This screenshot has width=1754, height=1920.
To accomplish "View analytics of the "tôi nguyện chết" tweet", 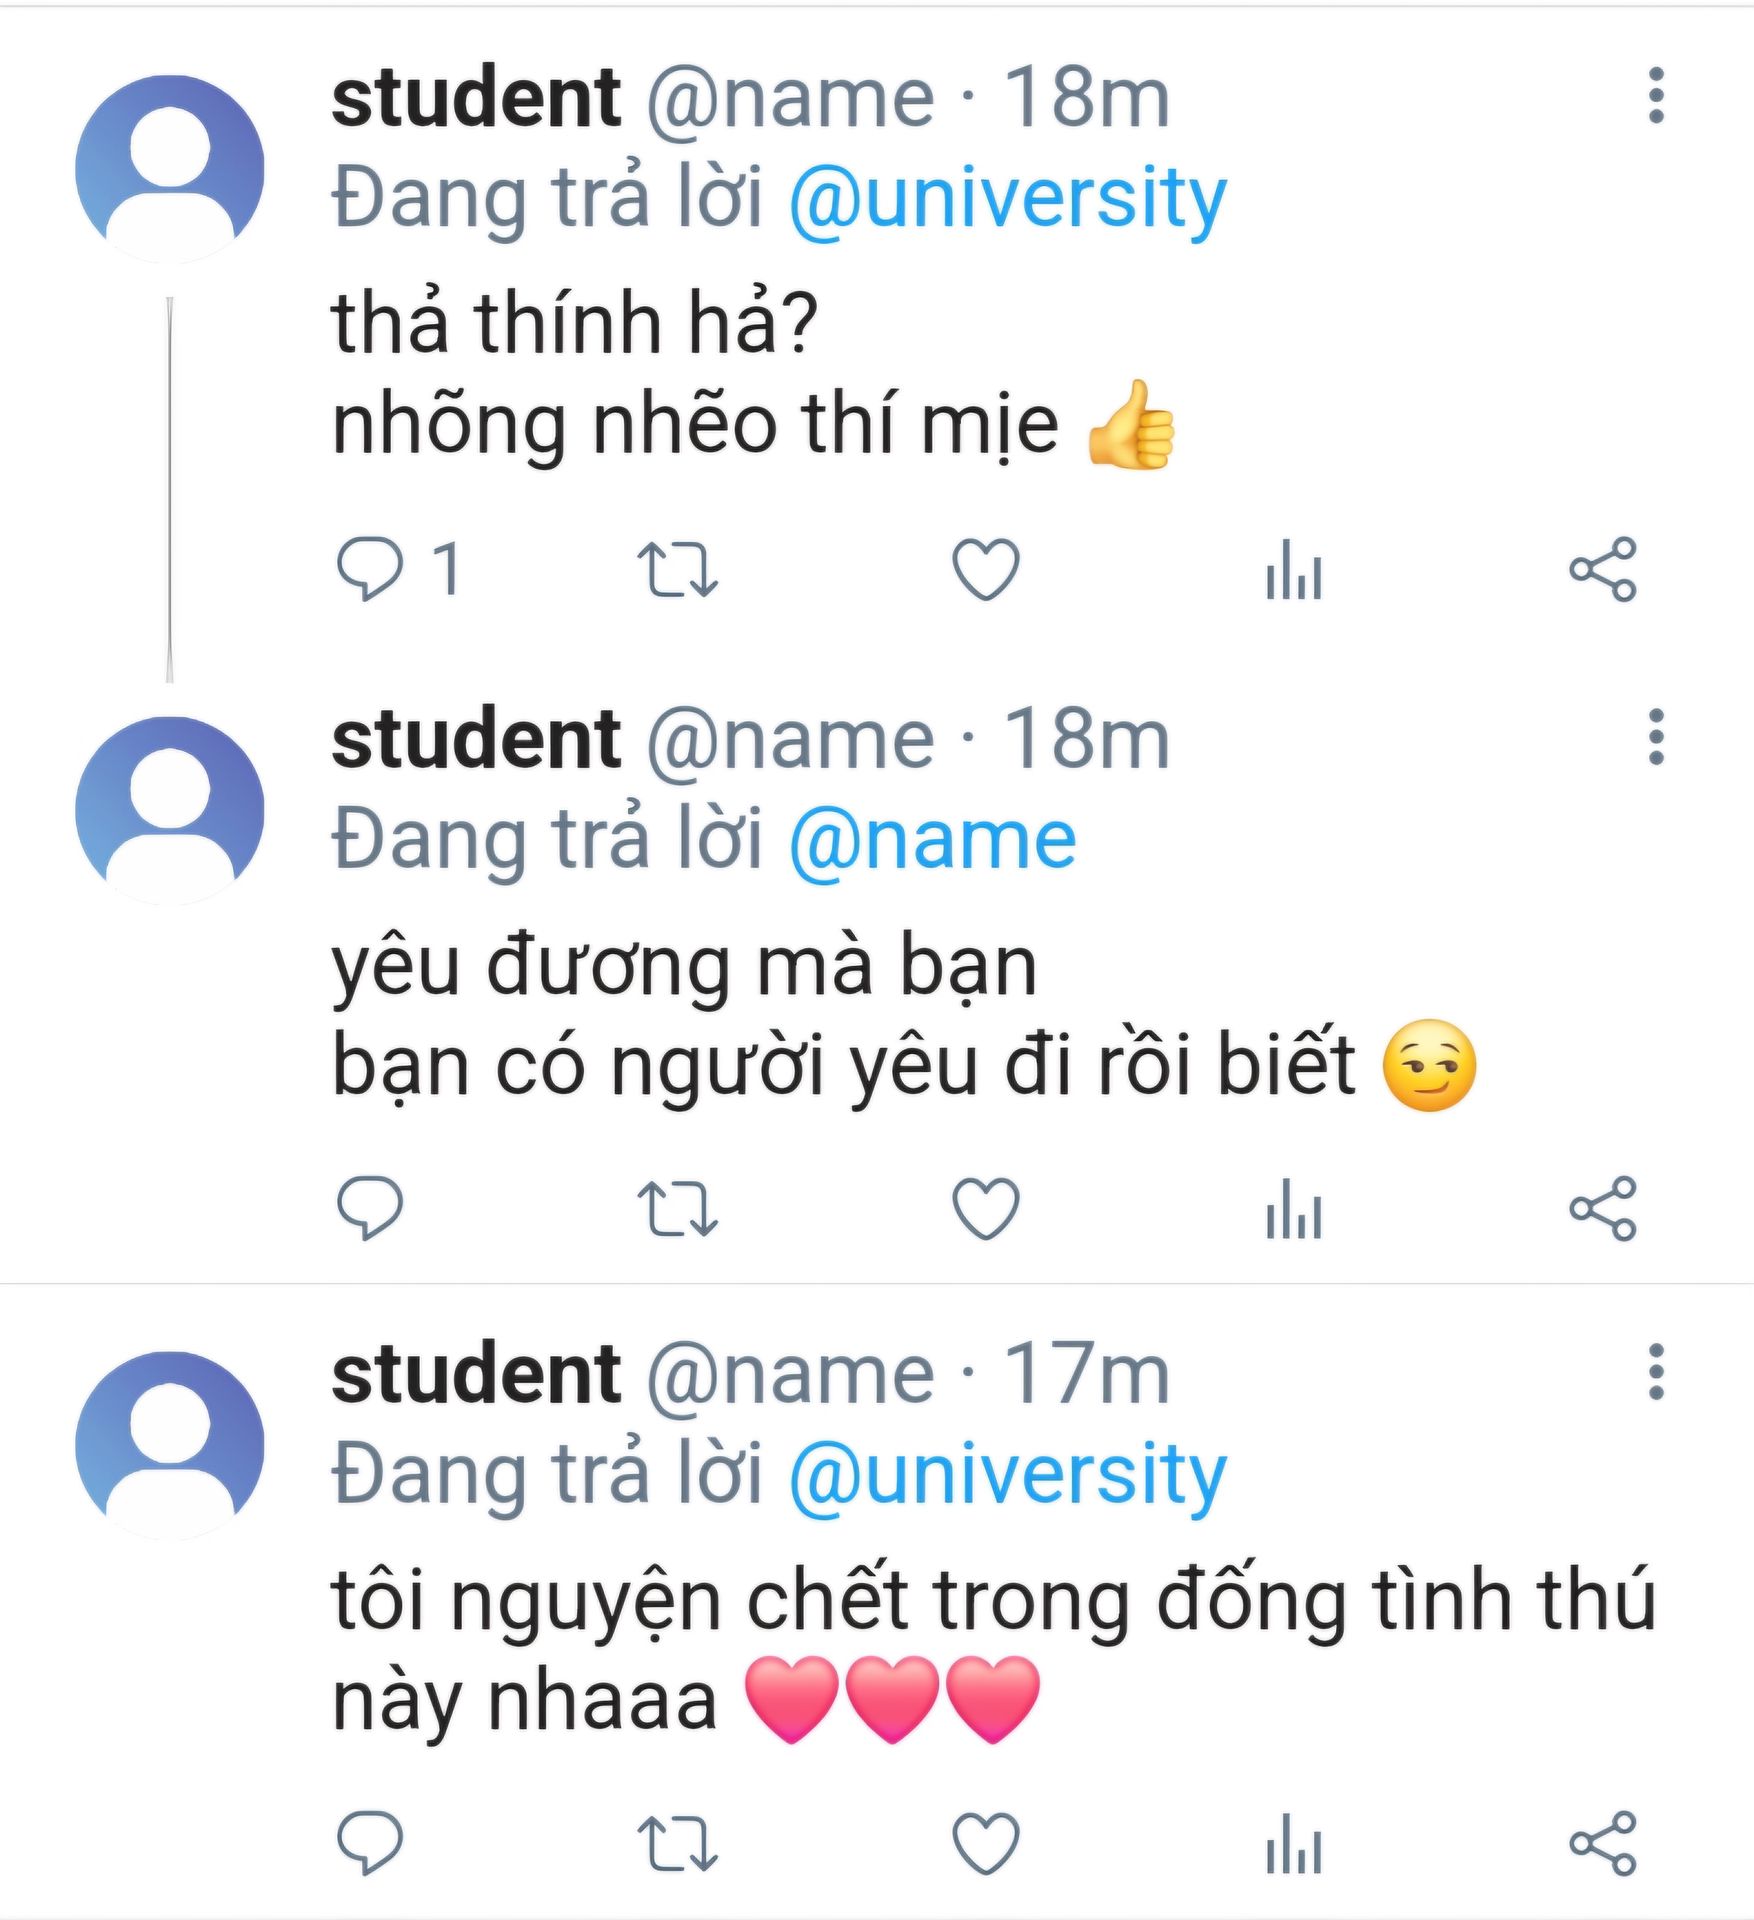I will pos(1294,1842).
